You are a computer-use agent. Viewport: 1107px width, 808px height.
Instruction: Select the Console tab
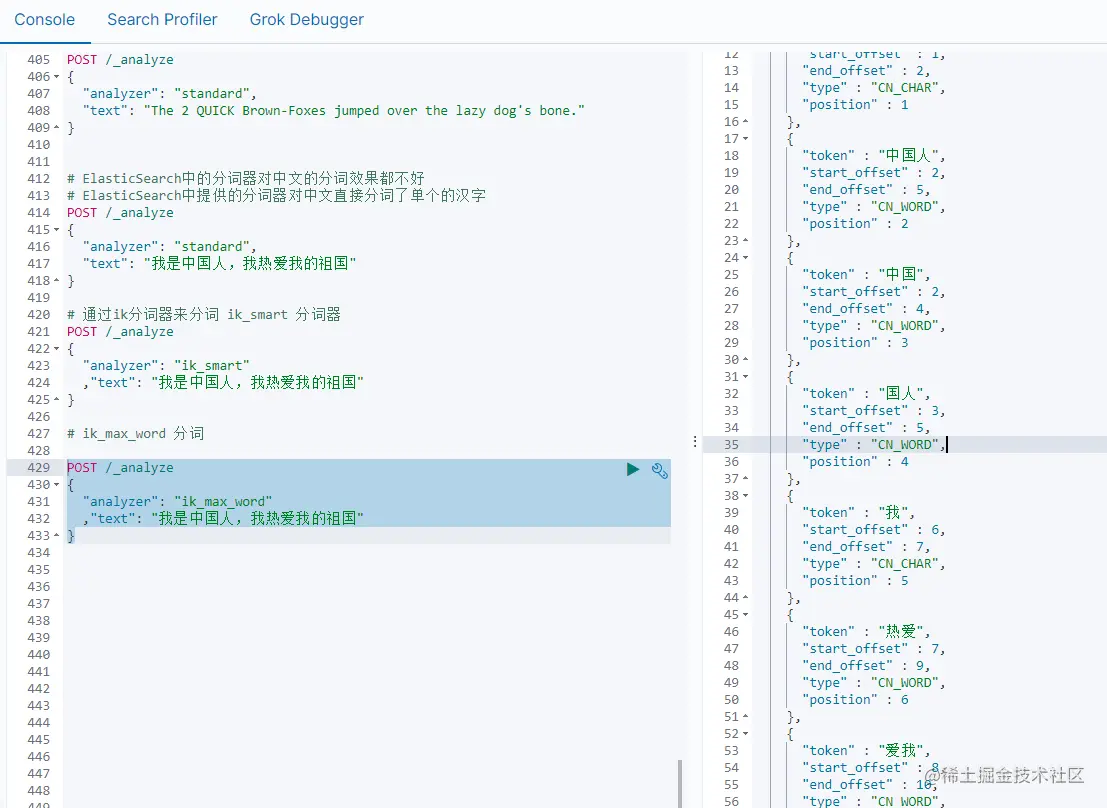click(44, 20)
